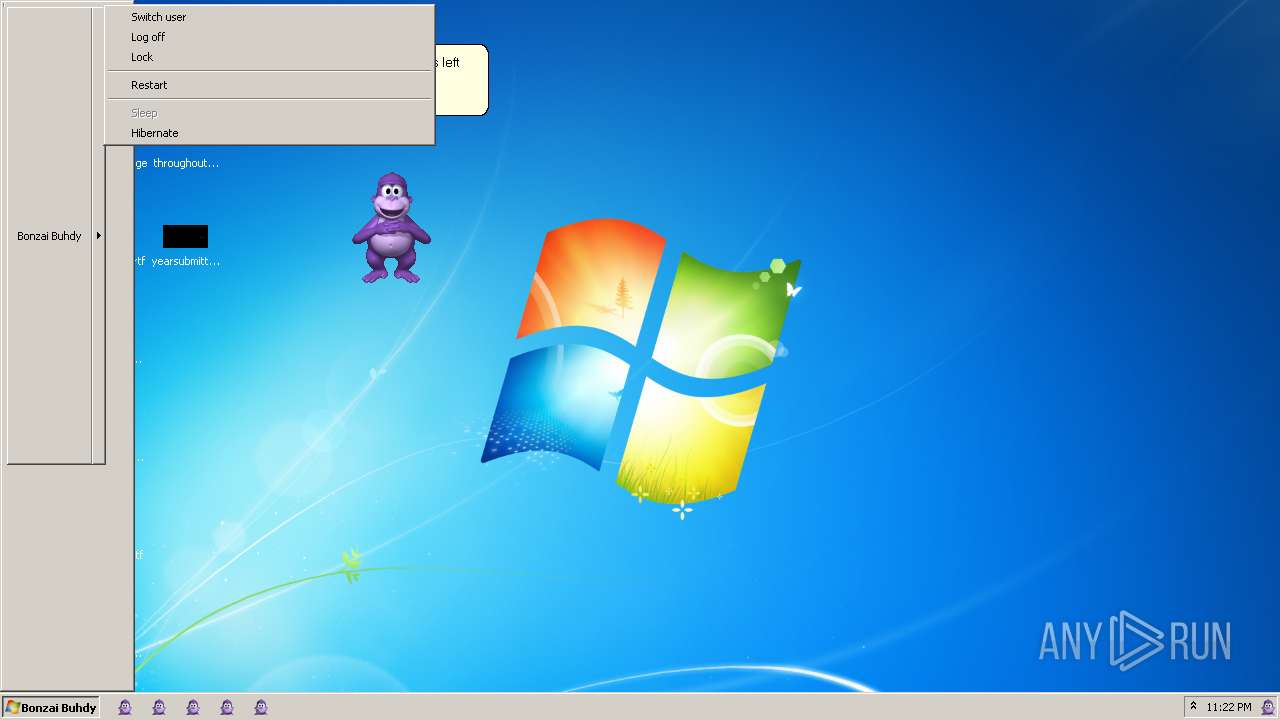Show hidden tray icons with the chevron
This screenshot has height=720, width=1280.
(1193, 706)
